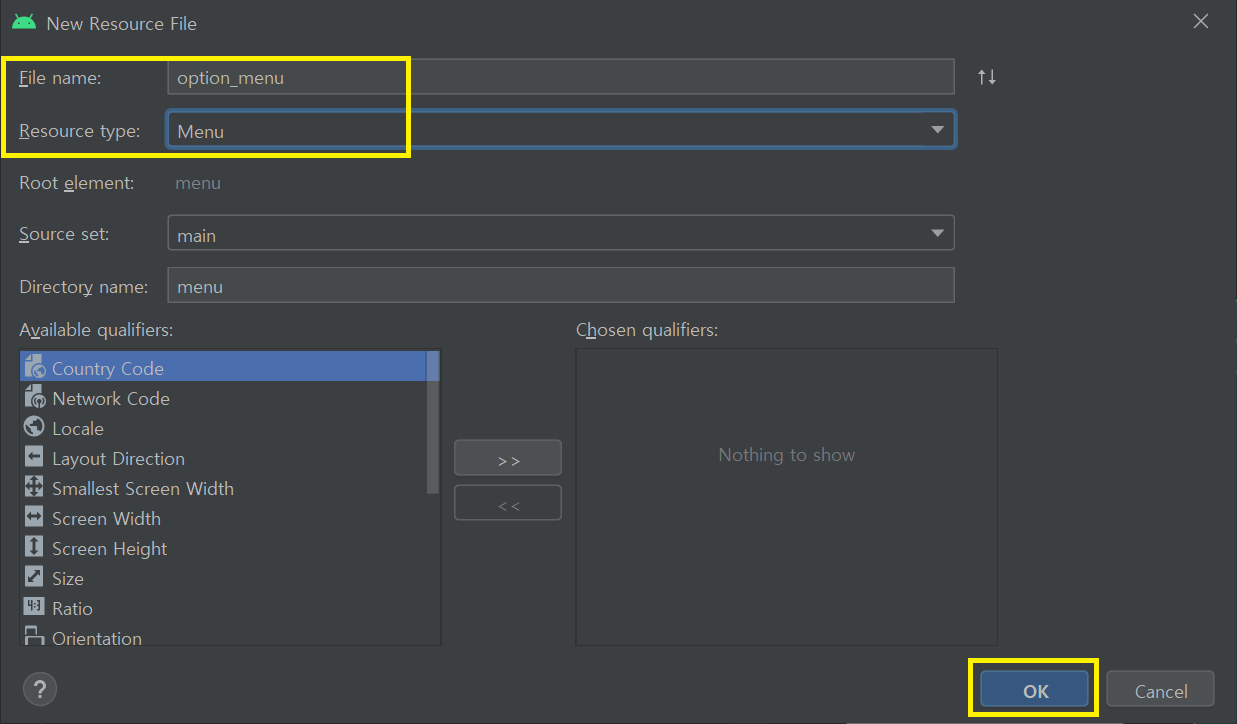Click the Locale globe icon
Viewport: 1237px width, 724px height.
[x=34, y=427]
